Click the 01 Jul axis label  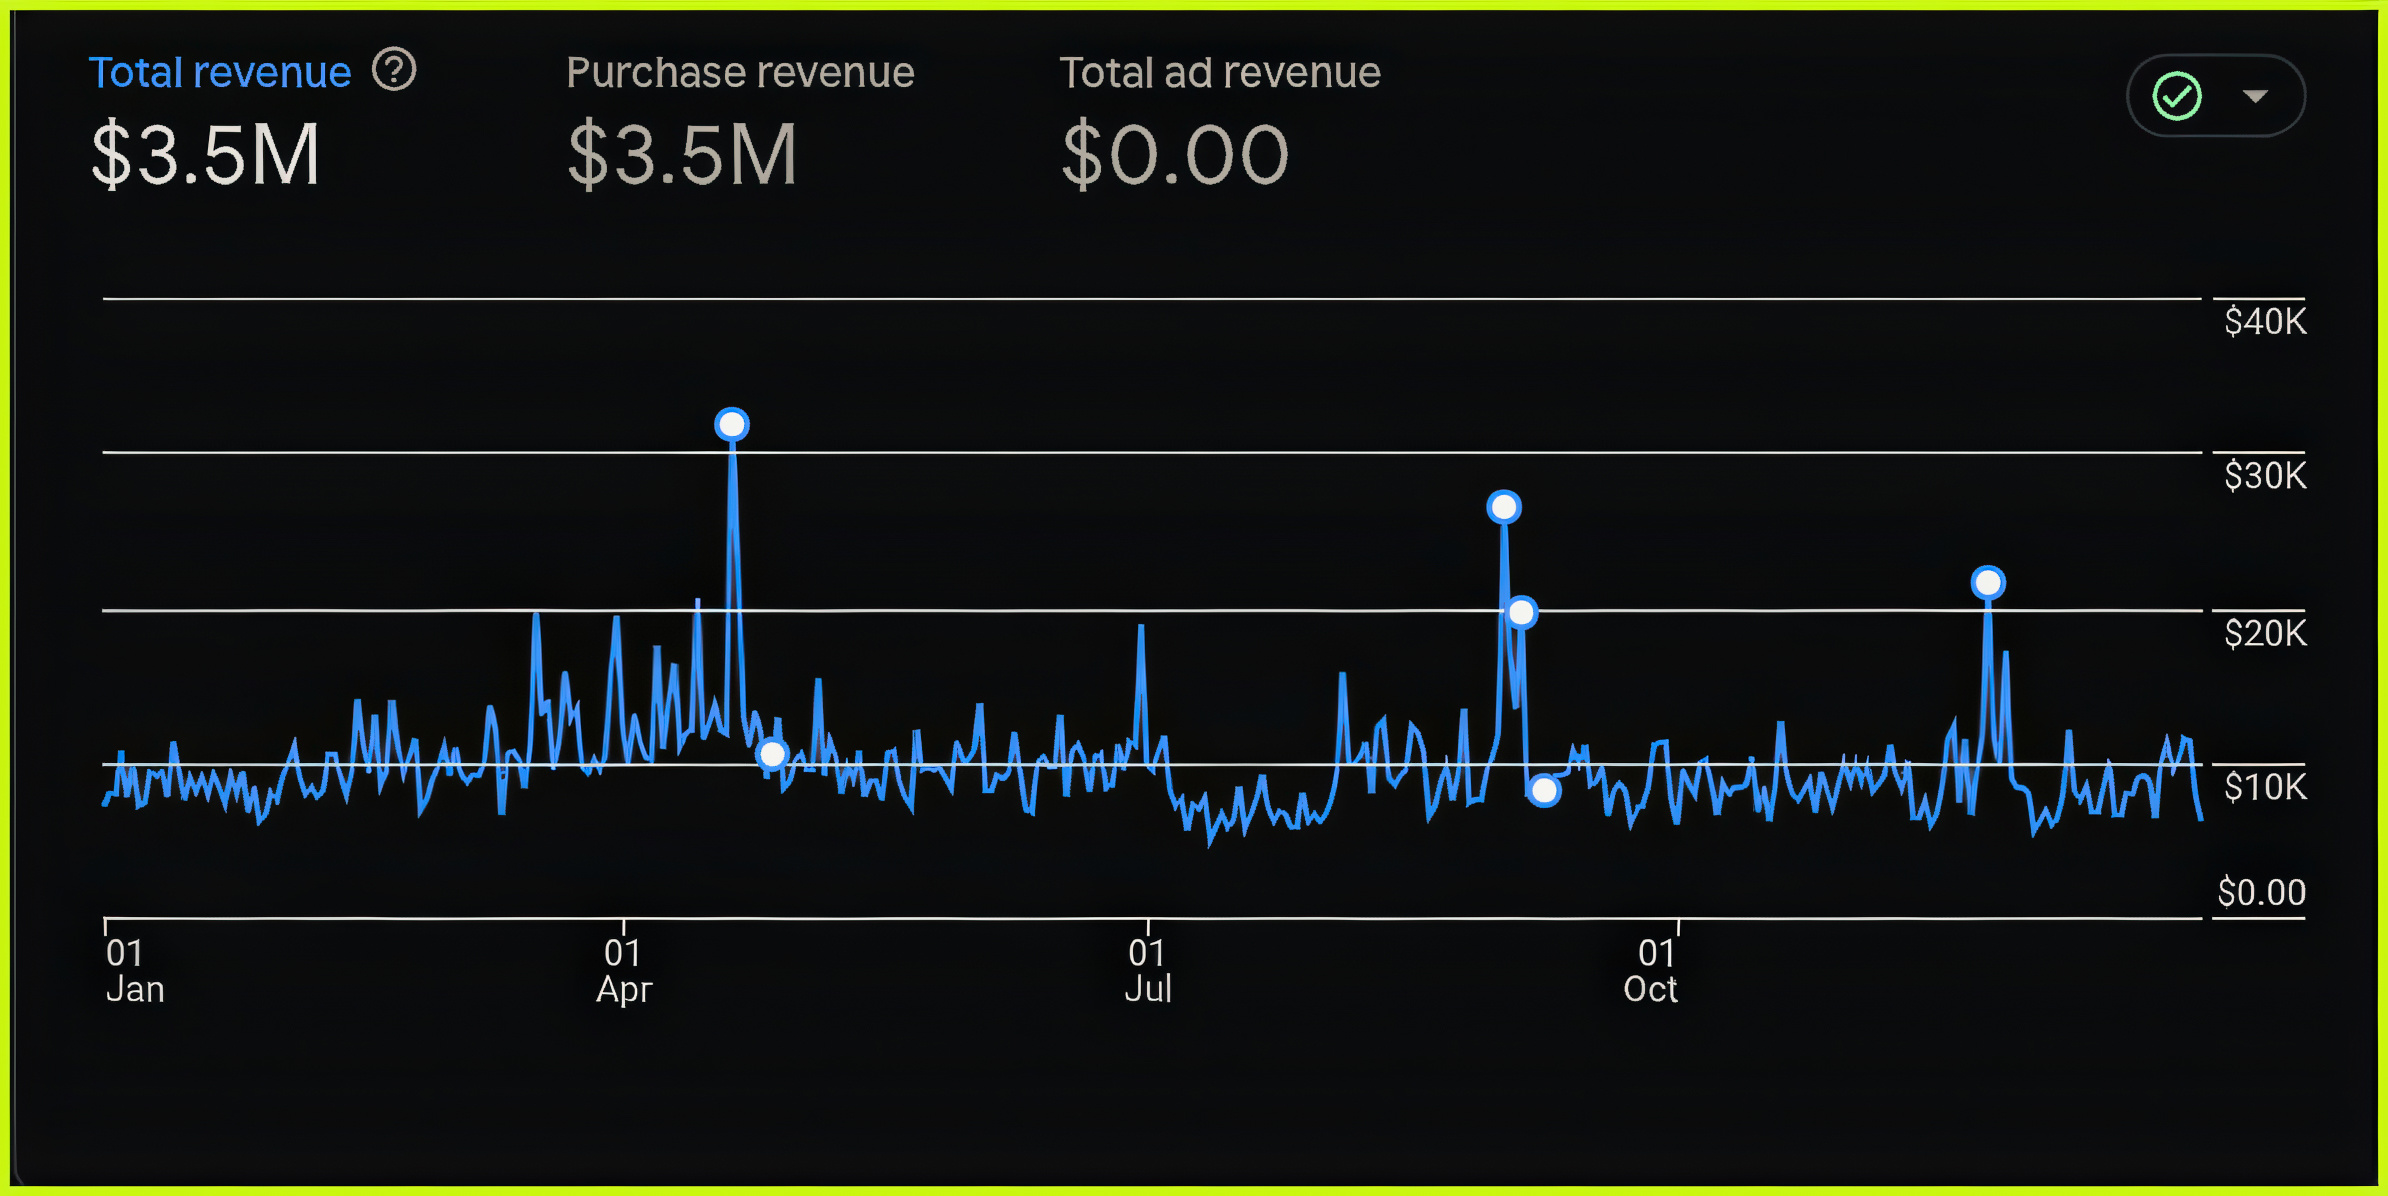pos(1147,971)
